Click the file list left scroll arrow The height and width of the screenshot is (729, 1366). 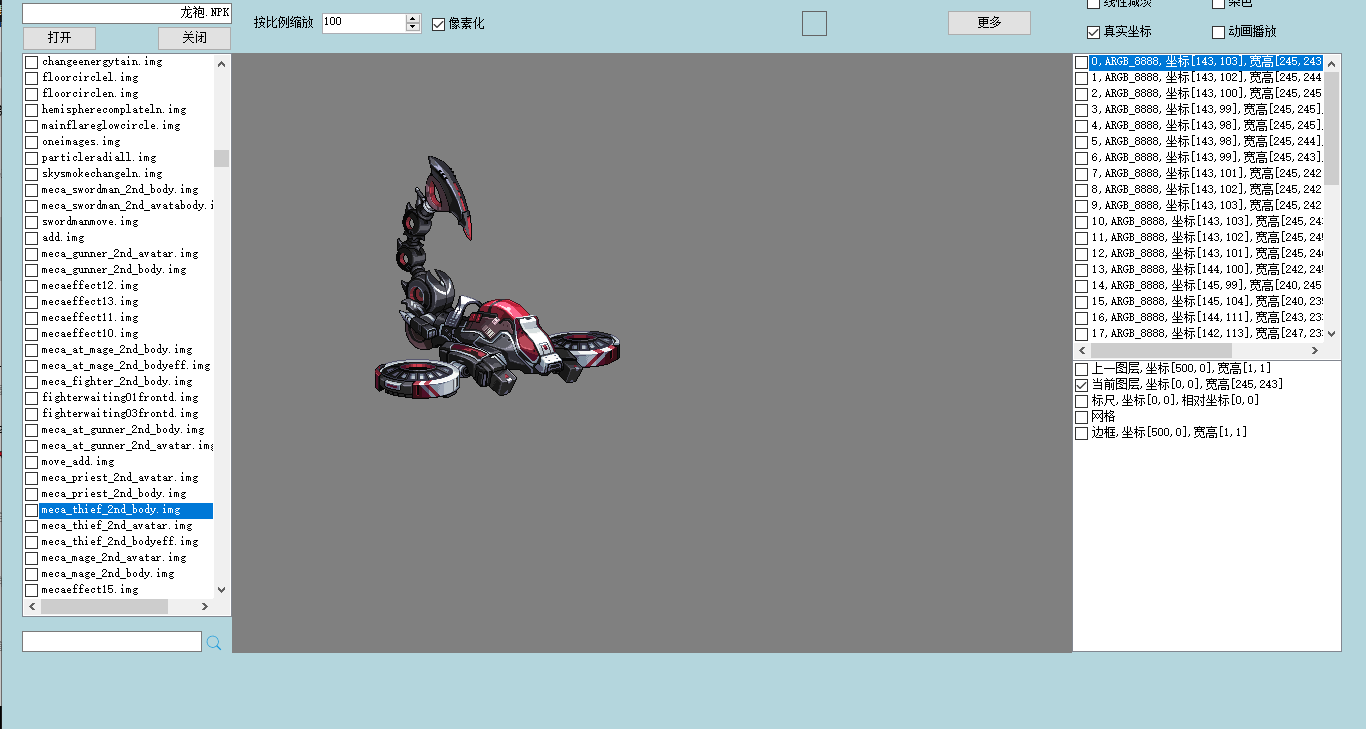coord(32,606)
